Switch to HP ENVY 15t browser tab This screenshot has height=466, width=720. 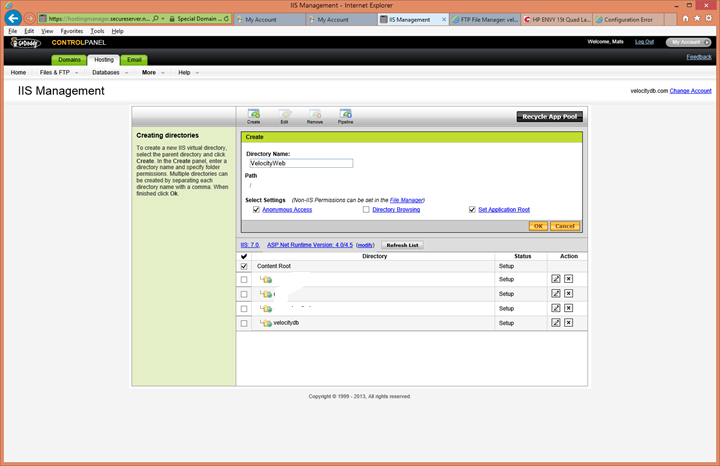tap(557, 19)
